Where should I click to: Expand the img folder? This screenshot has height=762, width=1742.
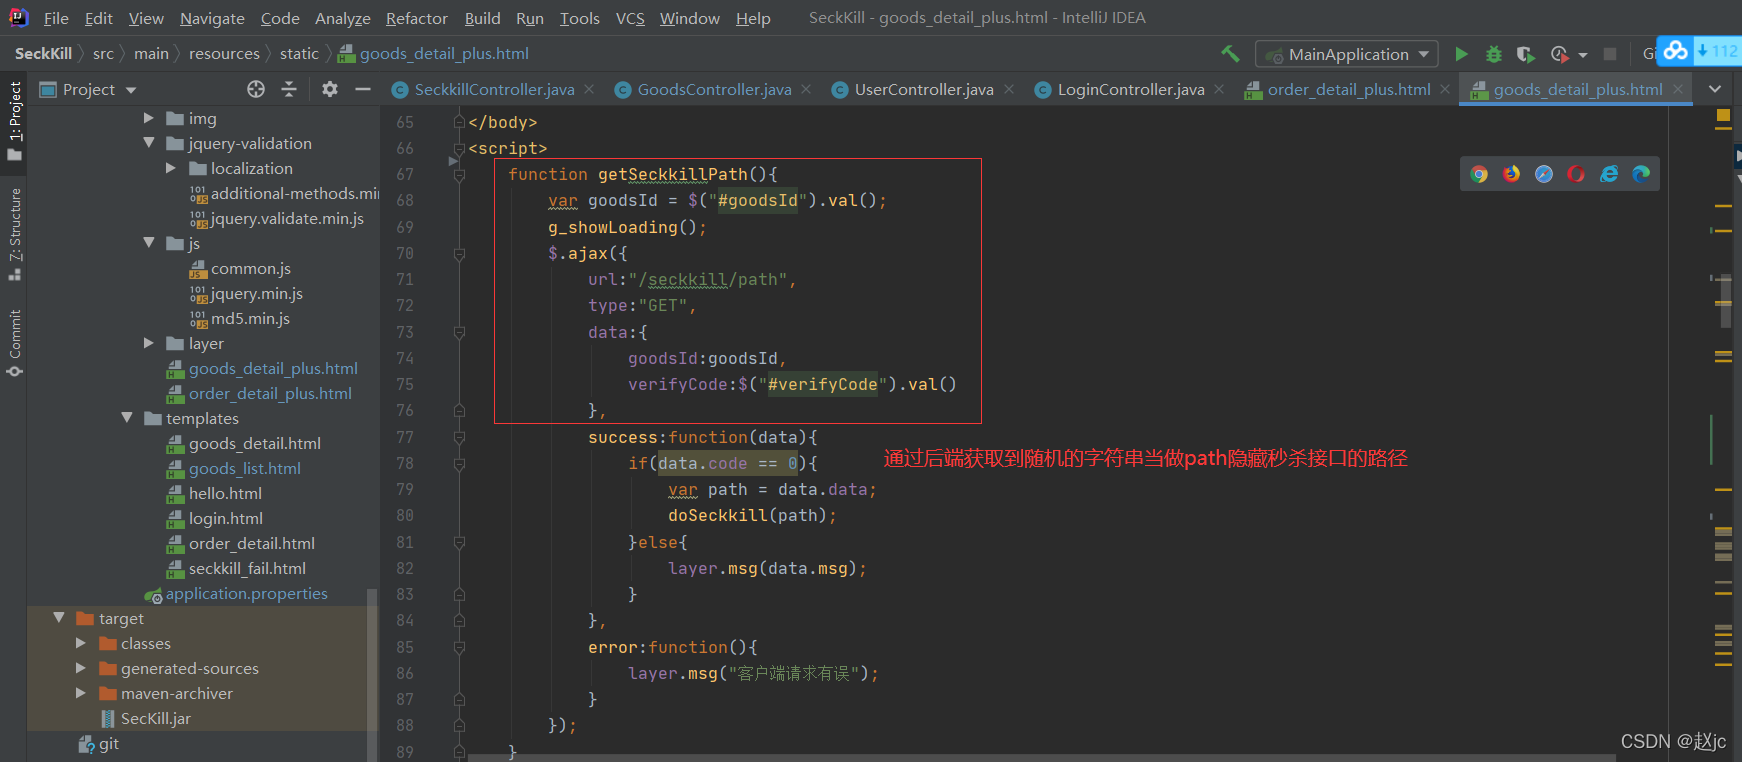tap(149, 118)
